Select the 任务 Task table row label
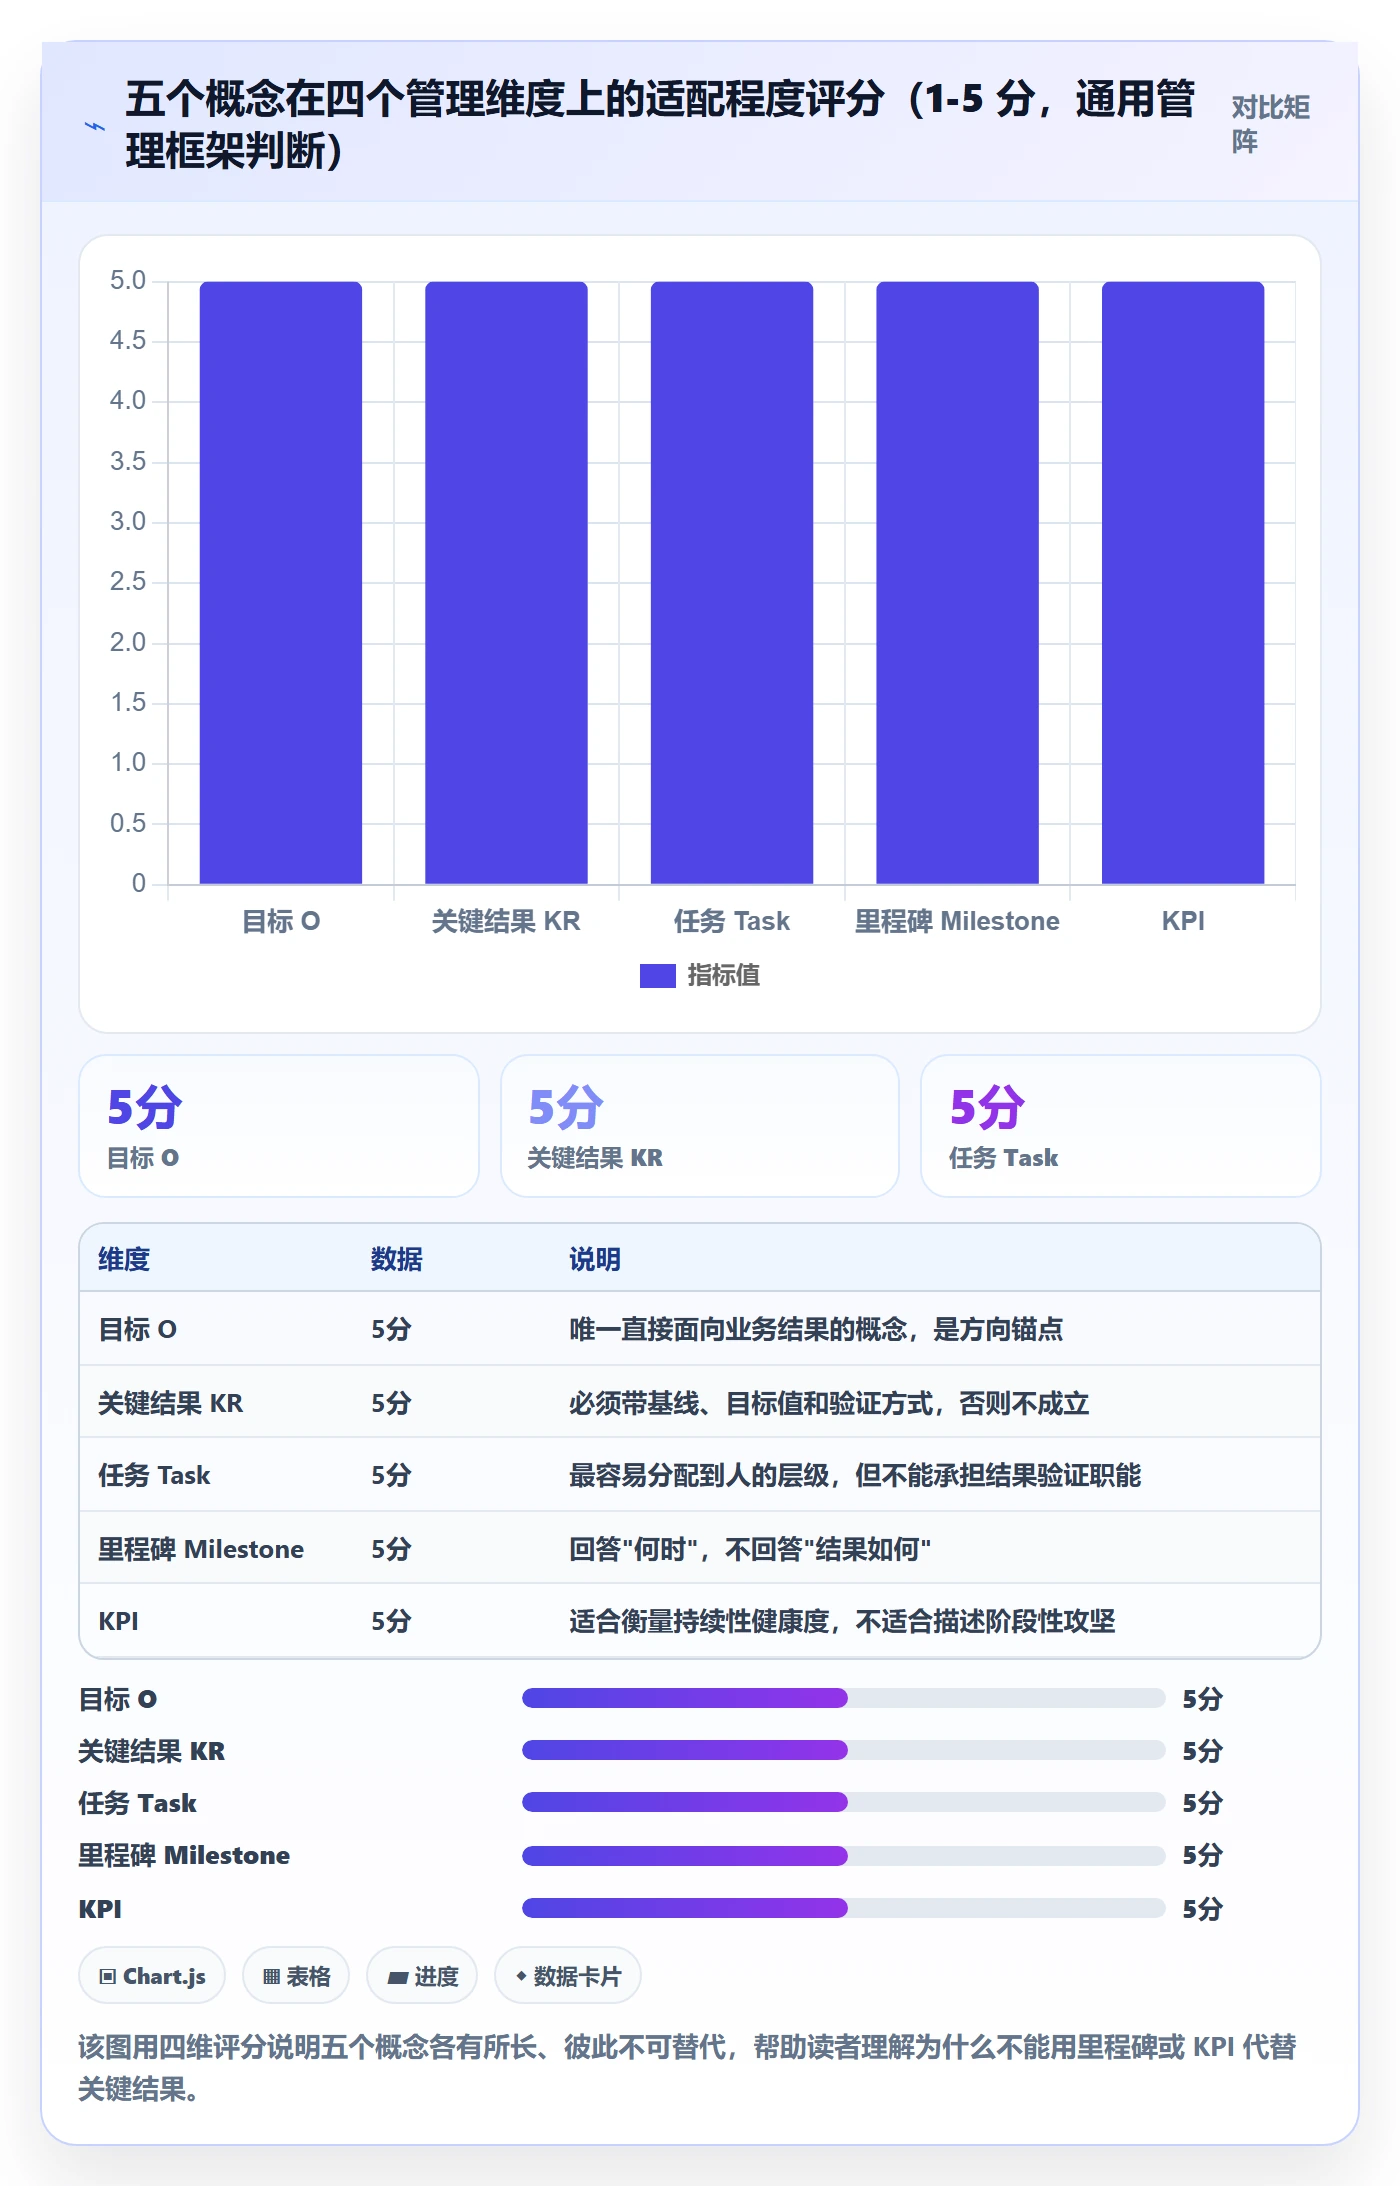This screenshot has height=2186, width=1400. [154, 1475]
